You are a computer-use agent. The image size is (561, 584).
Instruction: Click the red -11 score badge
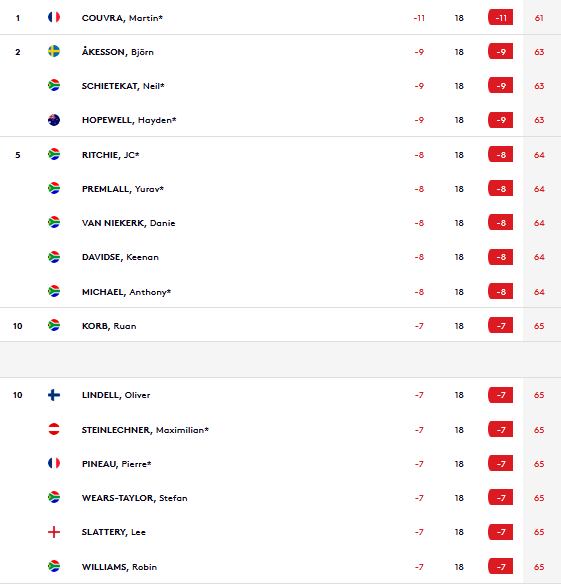pyautogui.click(x=500, y=18)
